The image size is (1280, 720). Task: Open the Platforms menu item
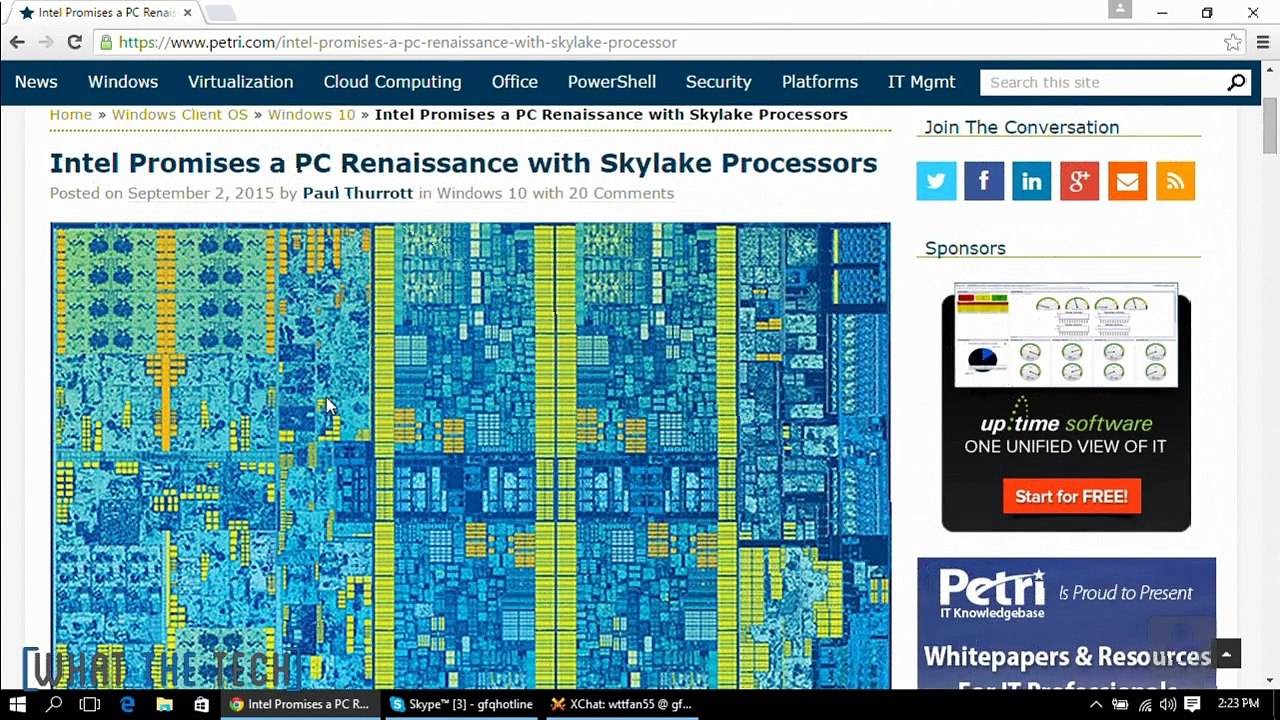click(820, 82)
